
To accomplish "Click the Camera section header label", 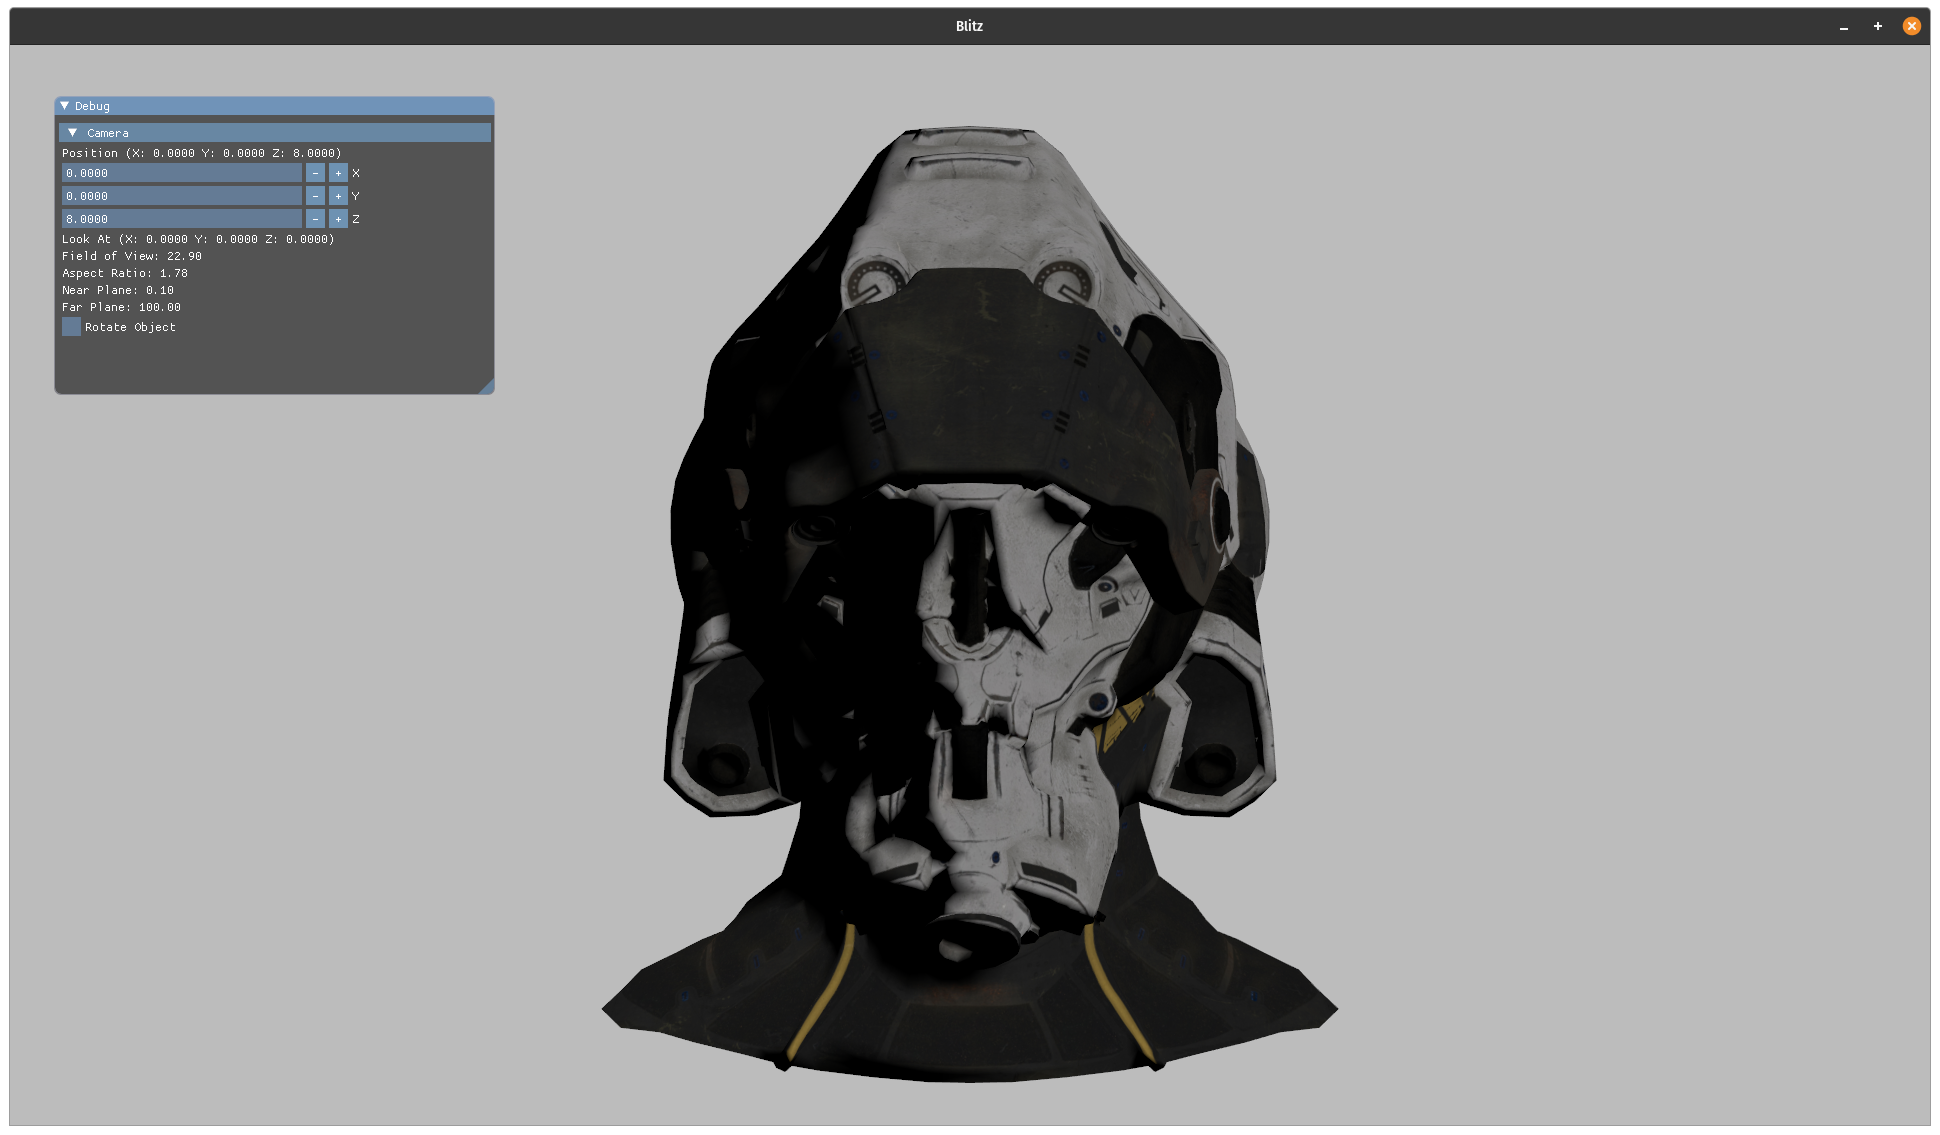I will click(108, 133).
